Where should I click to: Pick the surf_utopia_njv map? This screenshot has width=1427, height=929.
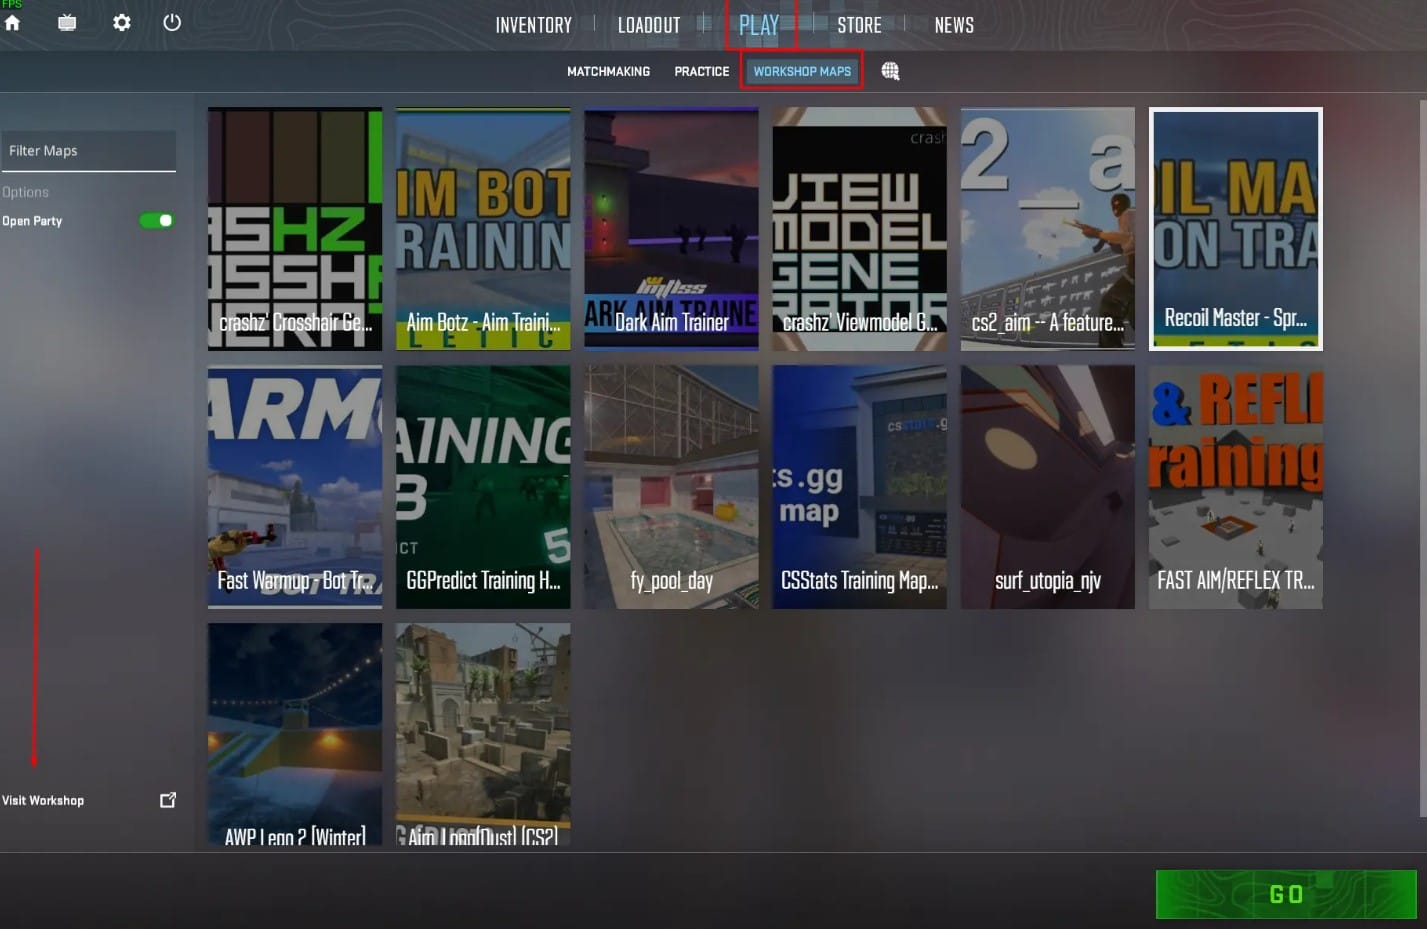point(1048,487)
